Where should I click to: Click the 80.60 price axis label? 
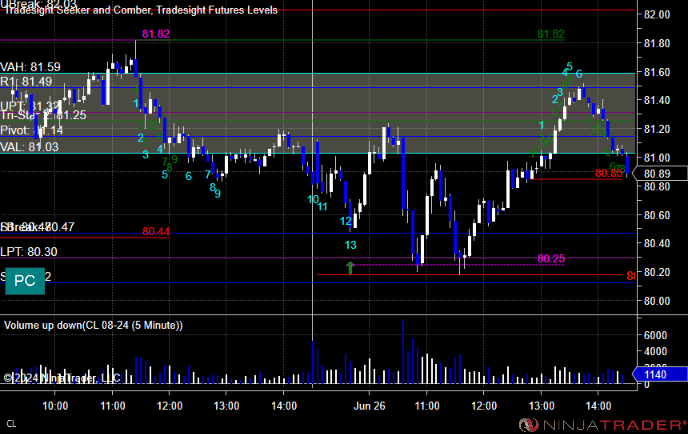pyautogui.click(x=657, y=215)
